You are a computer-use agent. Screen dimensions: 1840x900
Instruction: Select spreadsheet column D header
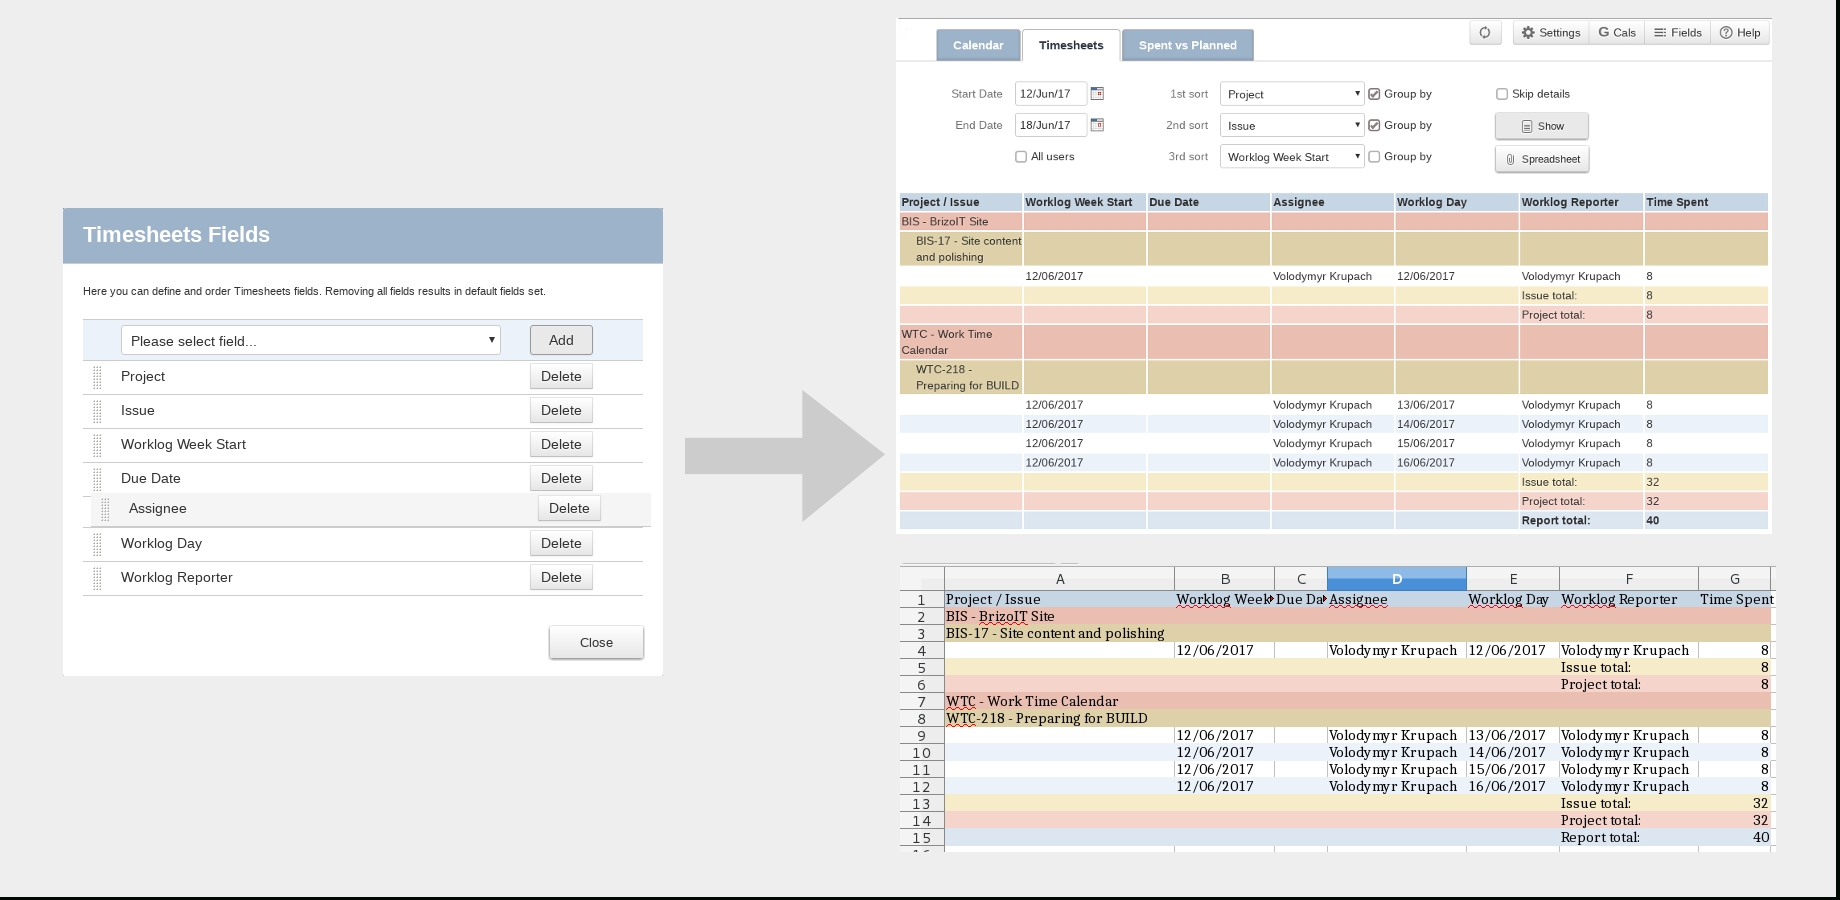click(1397, 579)
